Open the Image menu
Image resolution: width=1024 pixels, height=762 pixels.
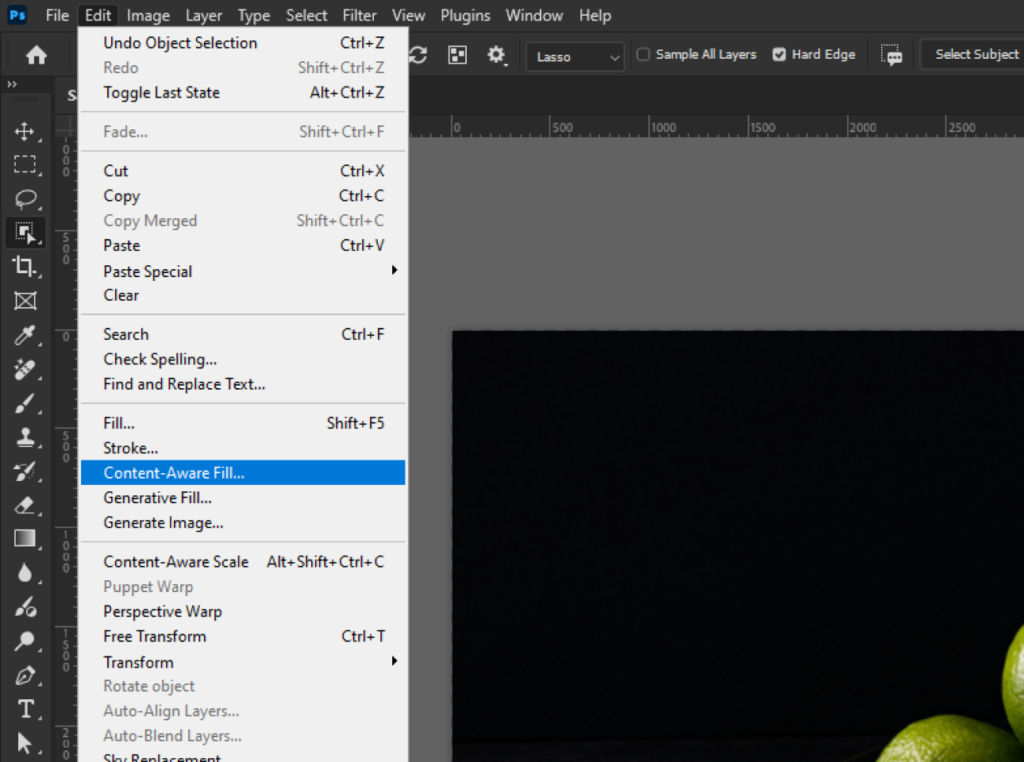click(148, 15)
